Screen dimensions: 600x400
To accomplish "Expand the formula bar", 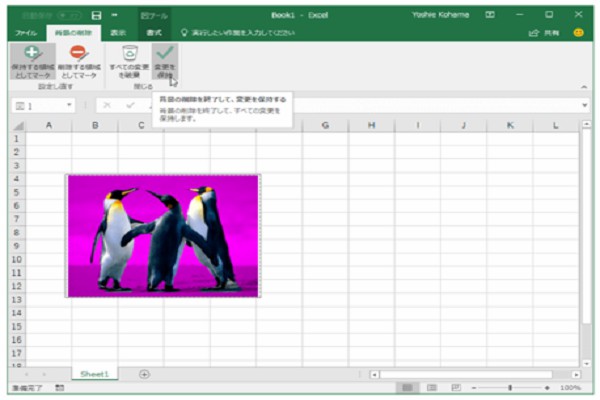I will (585, 105).
